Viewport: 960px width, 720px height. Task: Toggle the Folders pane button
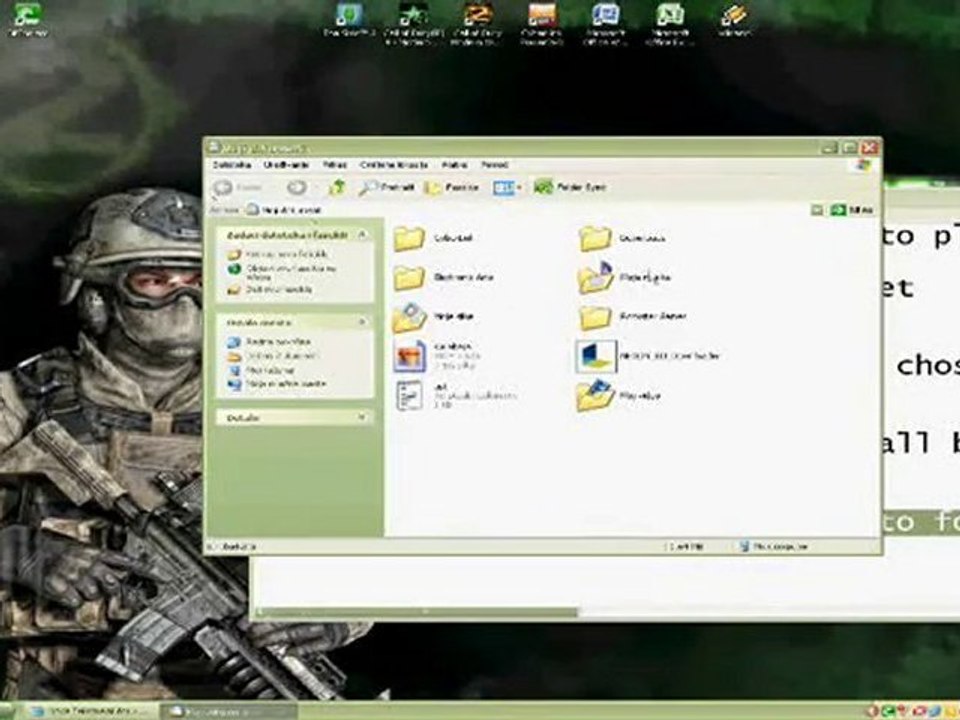452,187
